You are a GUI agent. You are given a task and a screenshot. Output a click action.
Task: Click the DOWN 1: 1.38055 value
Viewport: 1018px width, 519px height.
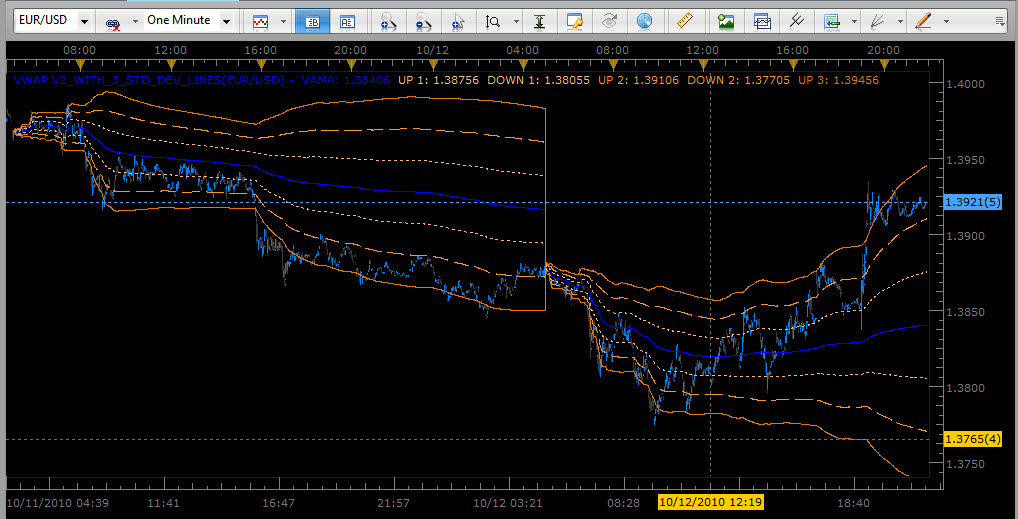539,81
